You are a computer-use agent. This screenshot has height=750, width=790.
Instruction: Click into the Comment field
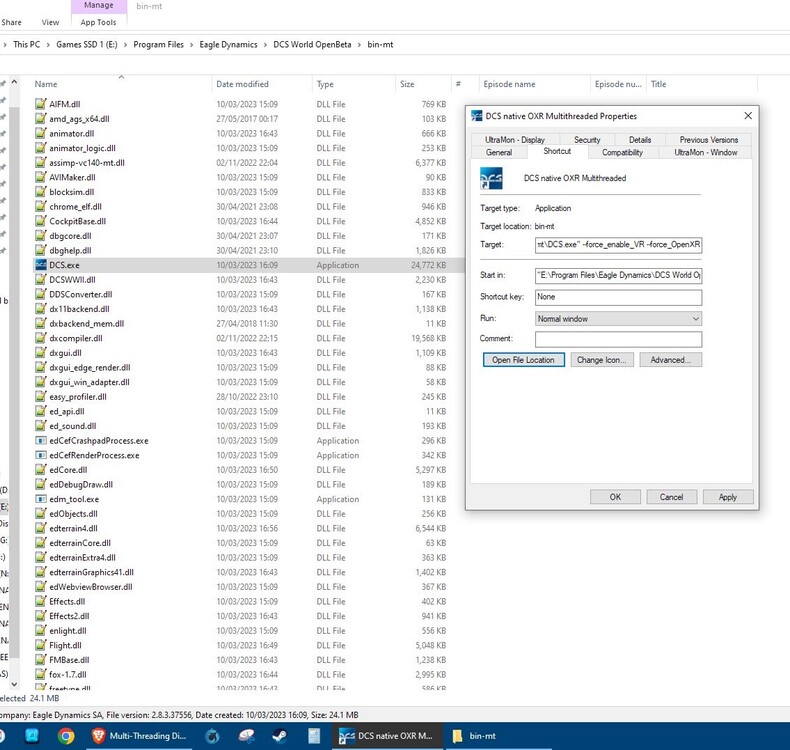pyautogui.click(x=618, y=339)
